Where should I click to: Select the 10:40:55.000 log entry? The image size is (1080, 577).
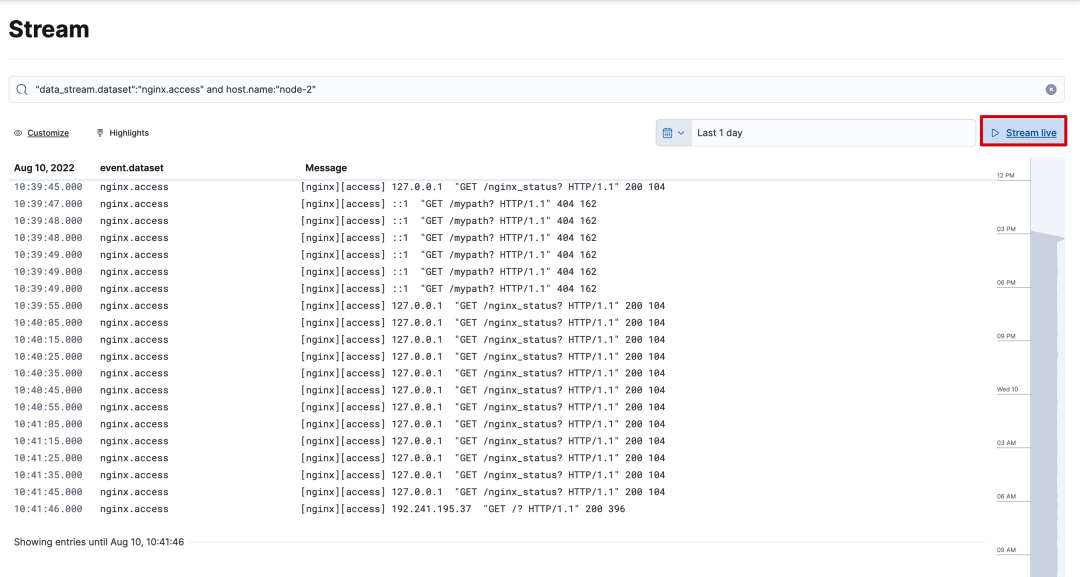(498, 408)
